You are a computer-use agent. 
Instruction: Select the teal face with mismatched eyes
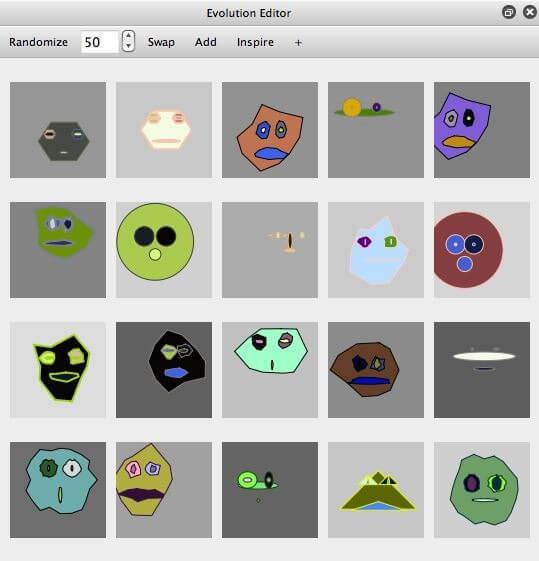click(58, 490)
